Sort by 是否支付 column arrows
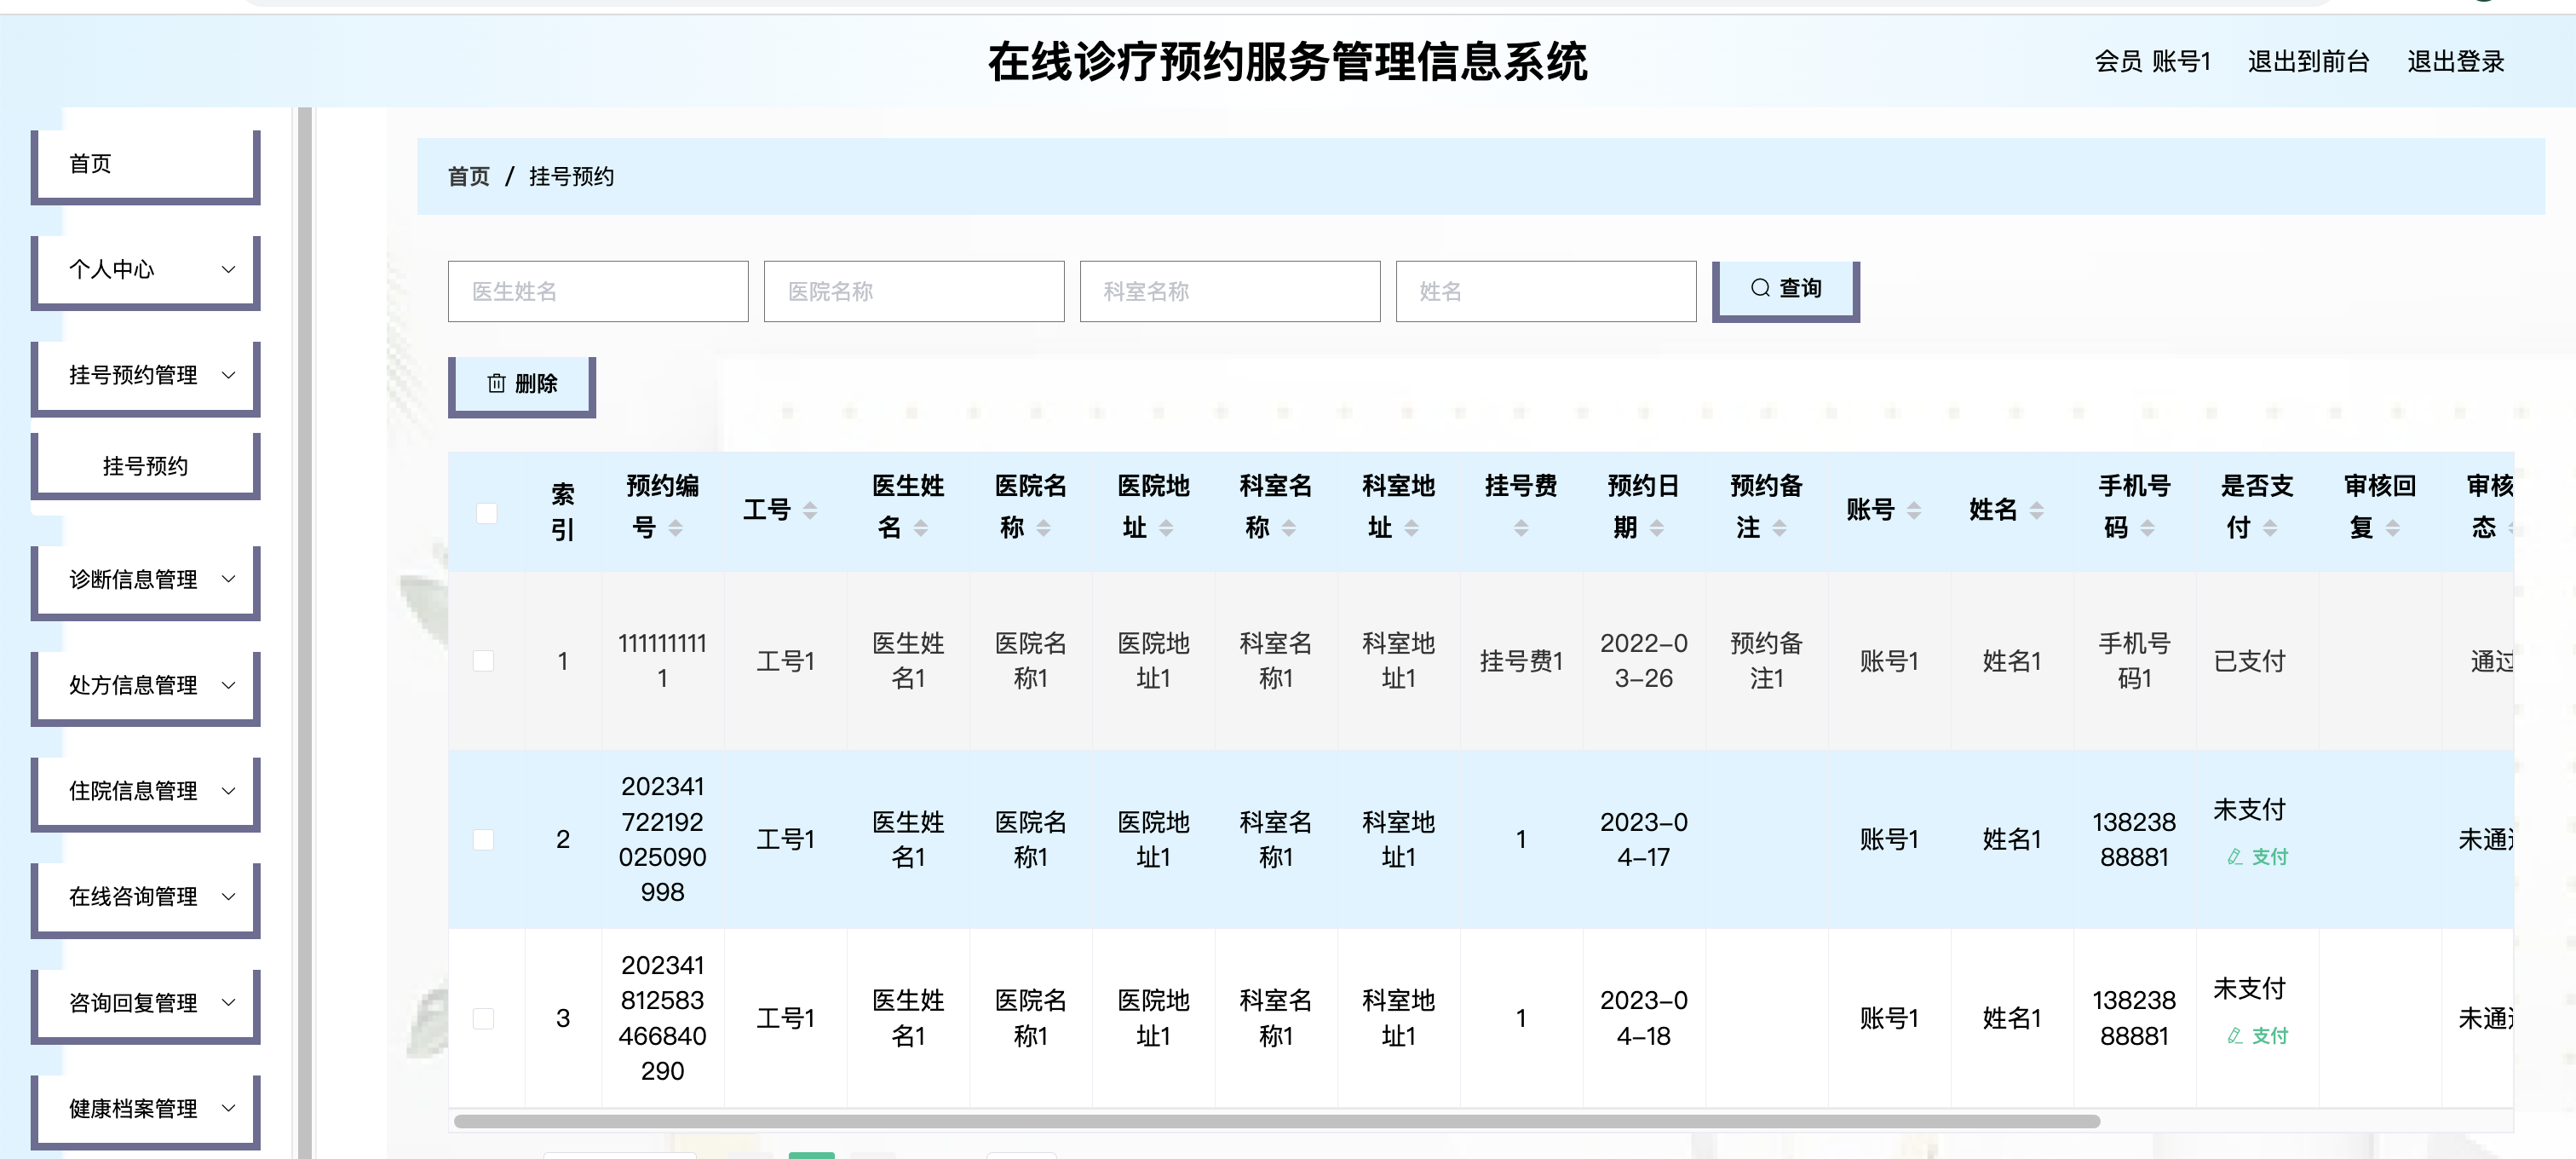Screen dimensions: 2576x1159 click(2270, 528)
